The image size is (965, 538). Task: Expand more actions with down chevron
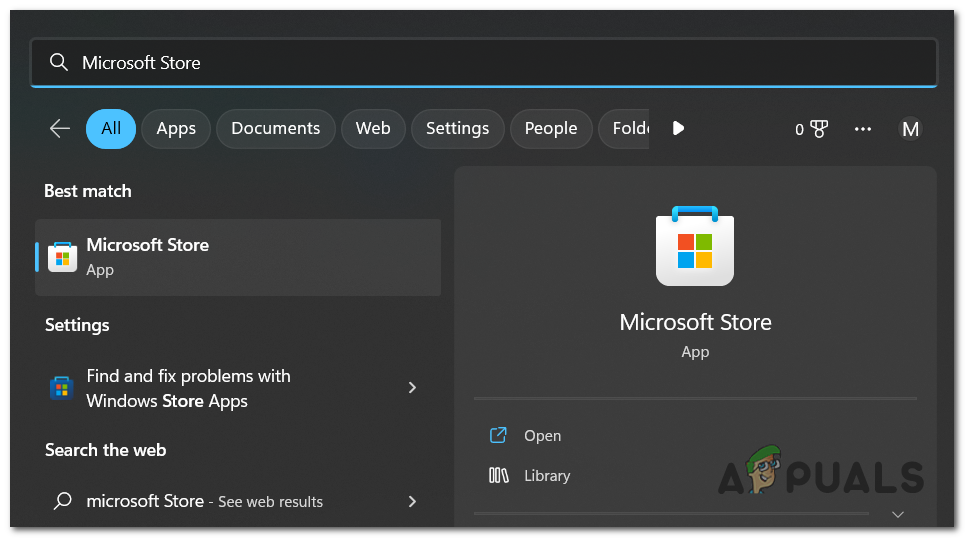(x=898, y=514)
